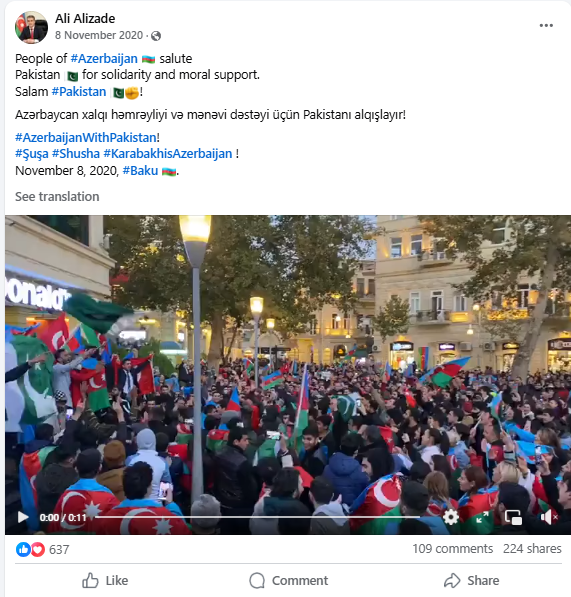
Task: Like the post
Action: pos(105,581)
